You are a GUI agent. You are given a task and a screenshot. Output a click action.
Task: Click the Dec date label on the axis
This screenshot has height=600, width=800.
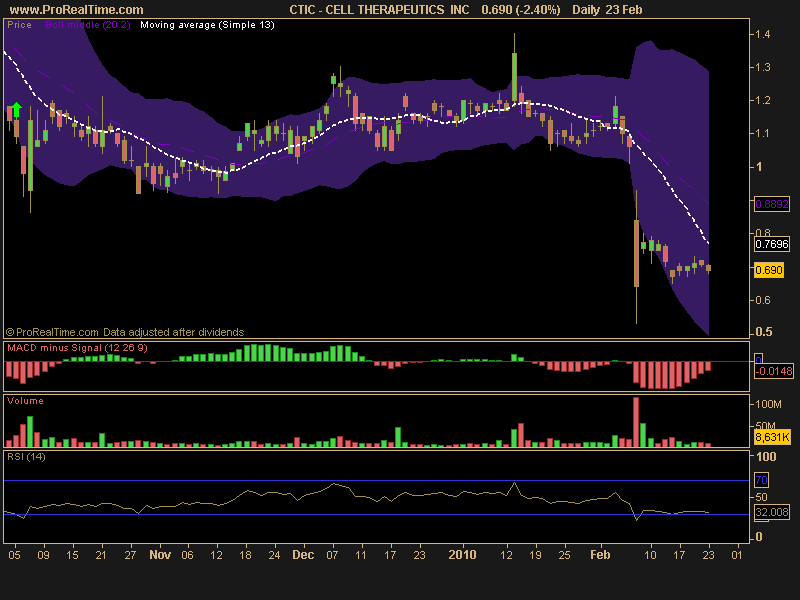tap(303, 555)
